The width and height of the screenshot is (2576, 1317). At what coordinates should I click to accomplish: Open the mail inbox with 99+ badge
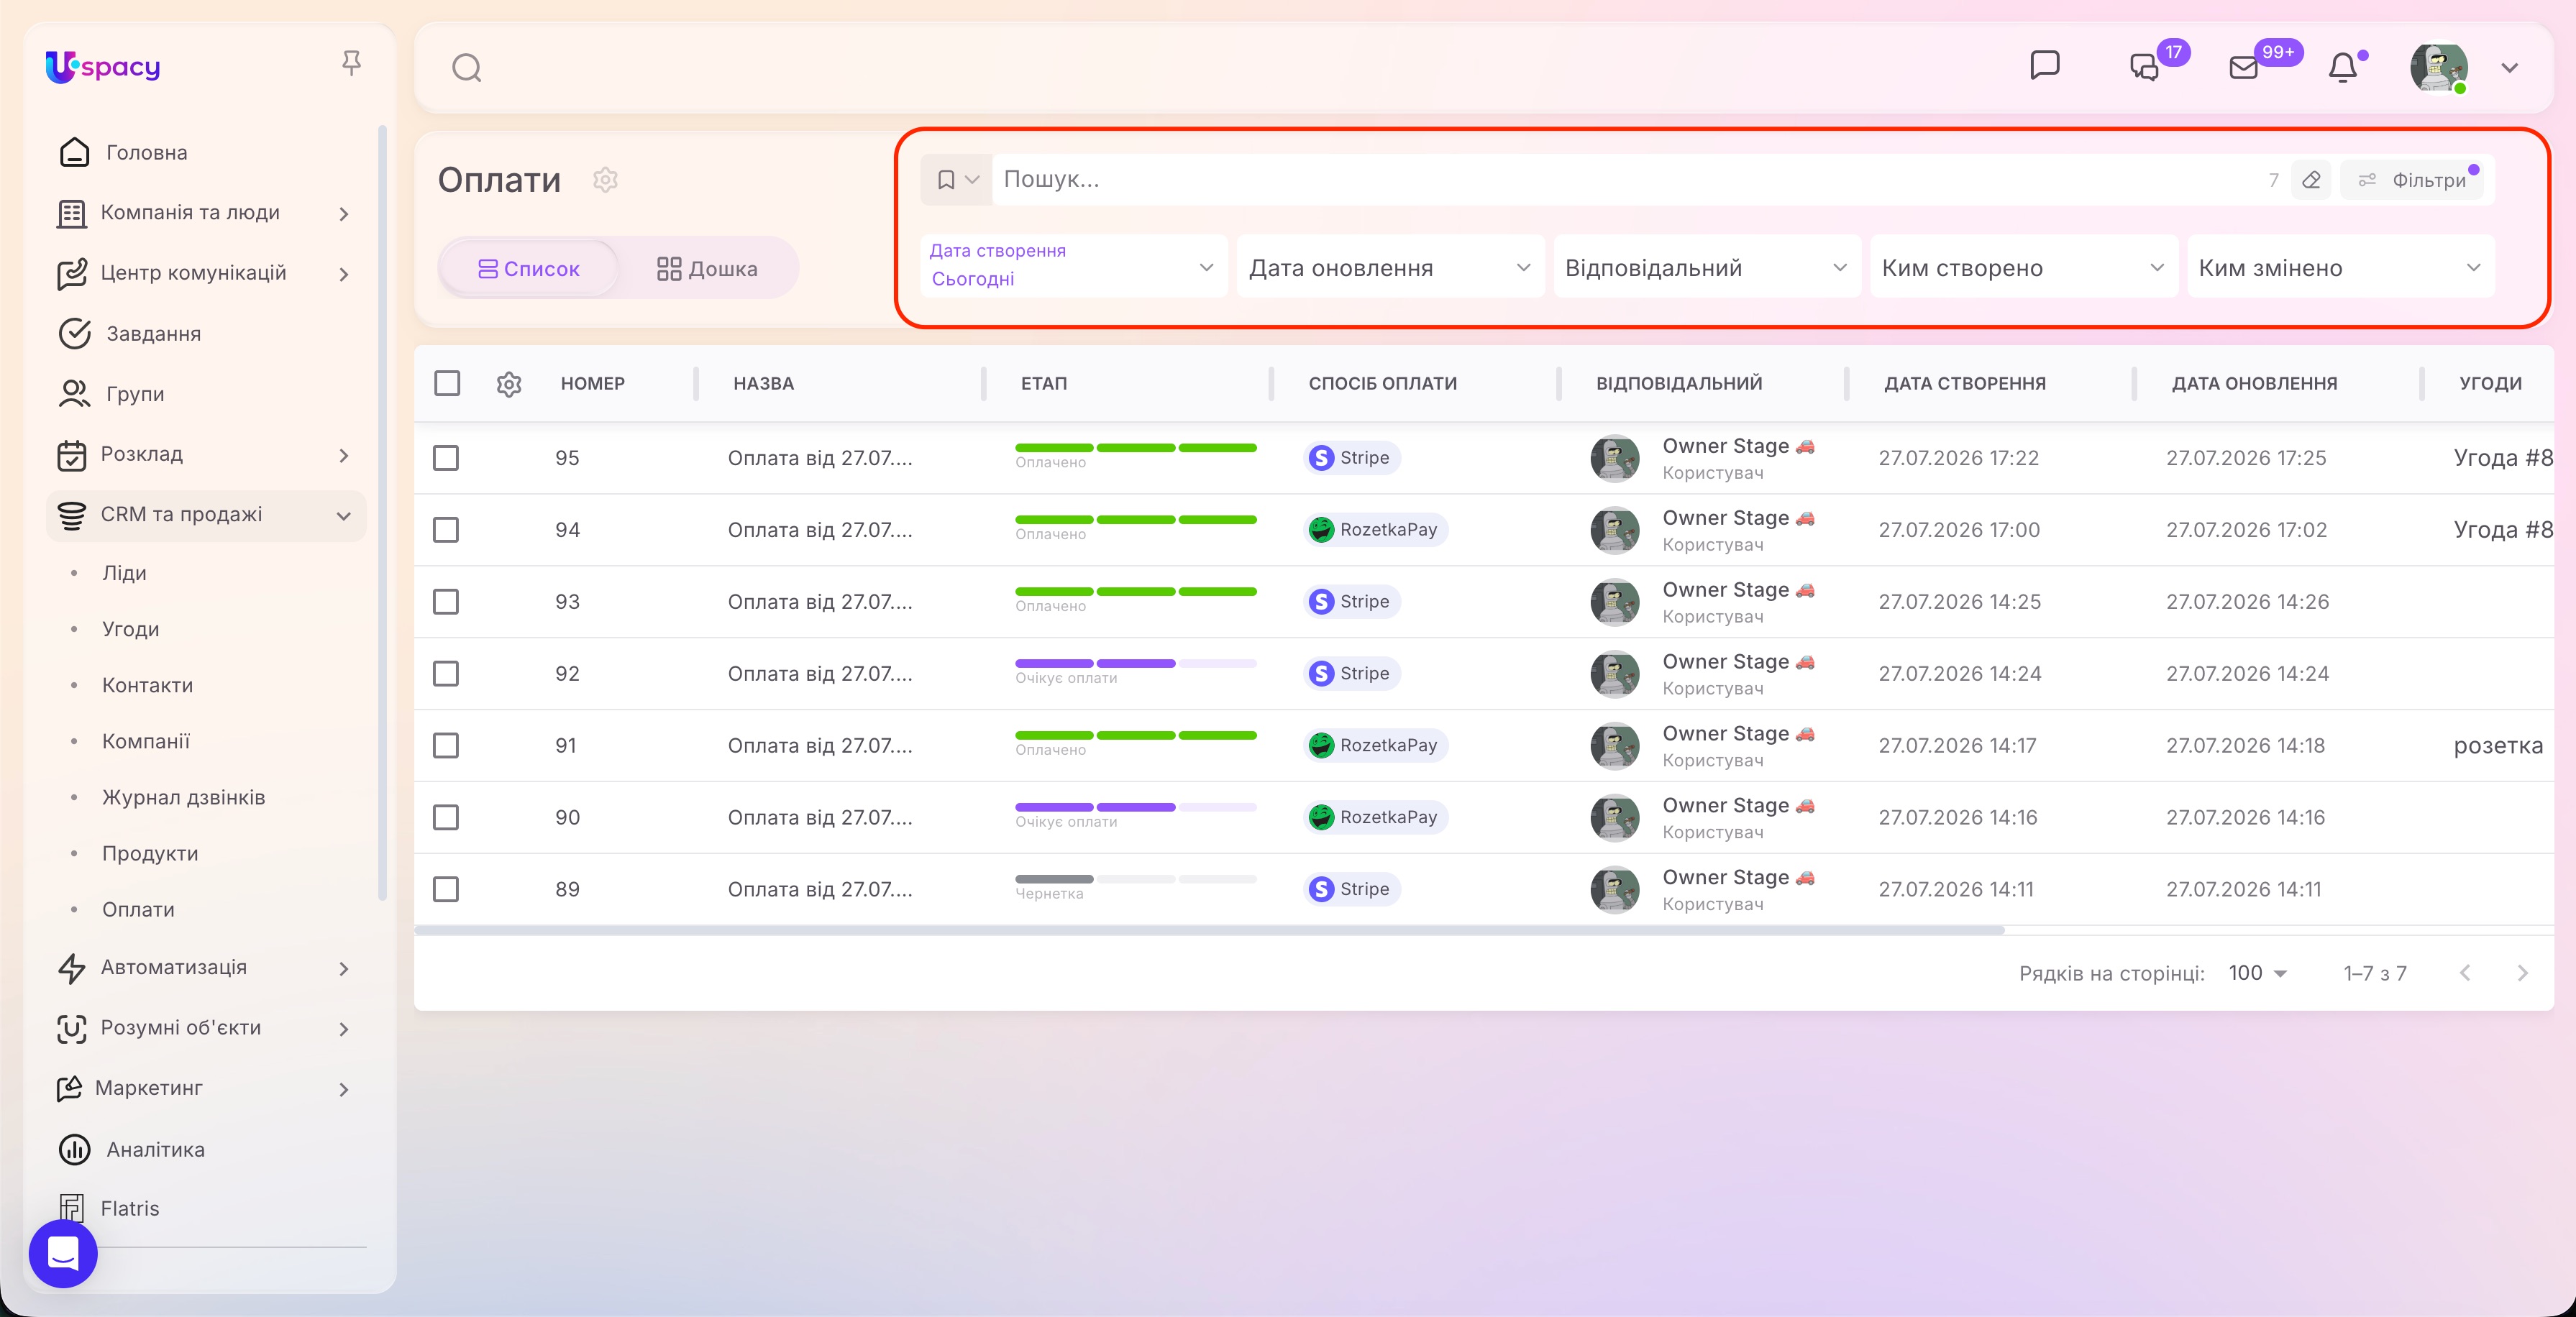(x=2244, y=68)
